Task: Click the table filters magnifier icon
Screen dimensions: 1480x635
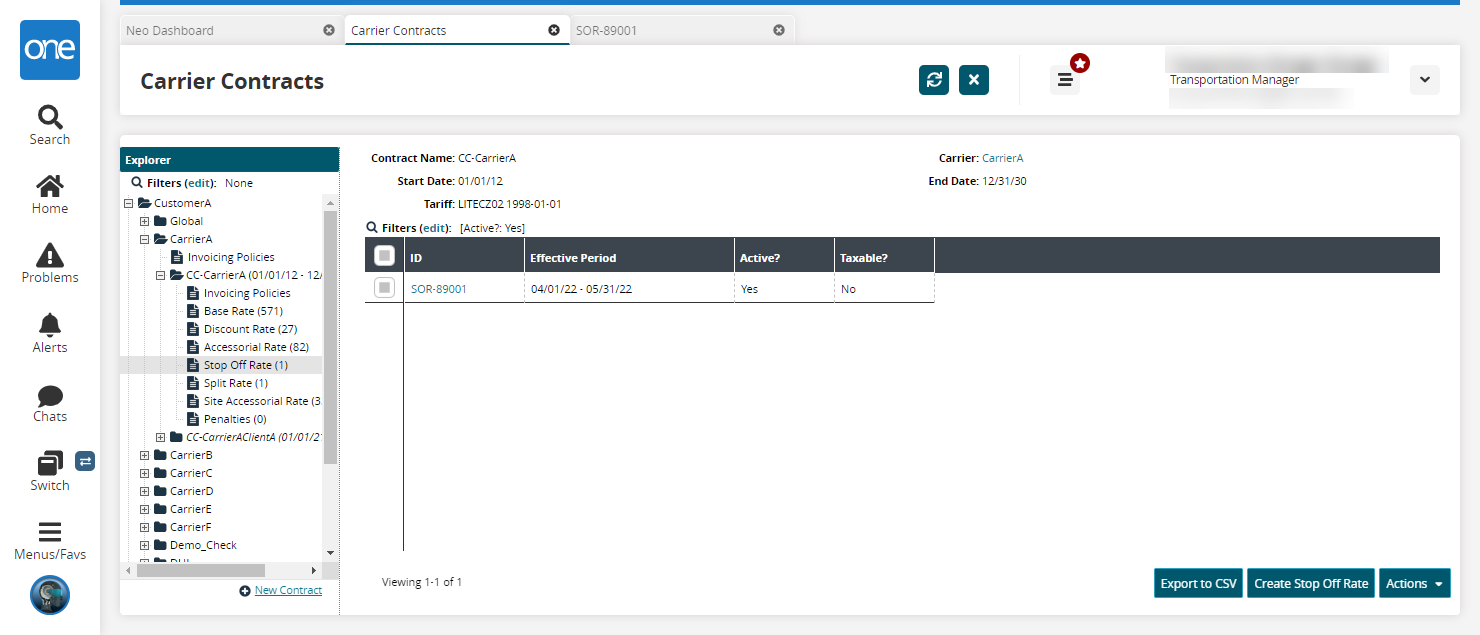Action: 372,228
